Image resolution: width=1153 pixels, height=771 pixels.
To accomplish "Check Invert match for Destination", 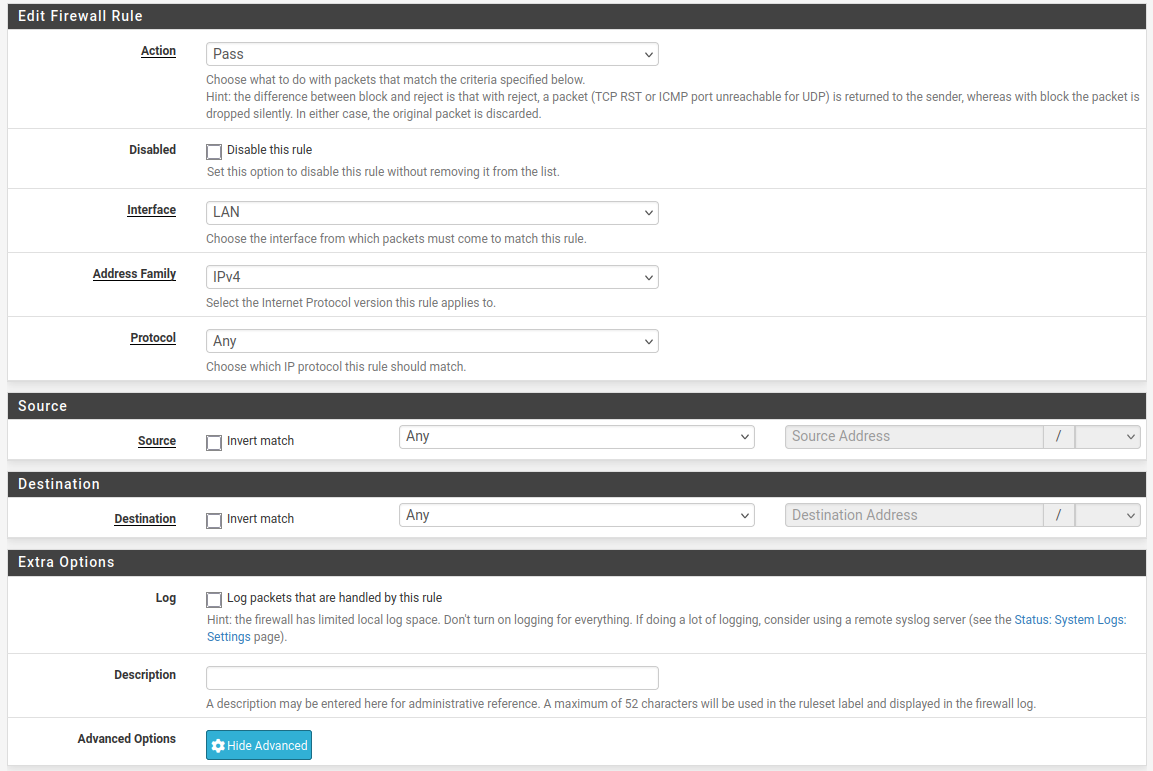I will click(x=214, y=521).
